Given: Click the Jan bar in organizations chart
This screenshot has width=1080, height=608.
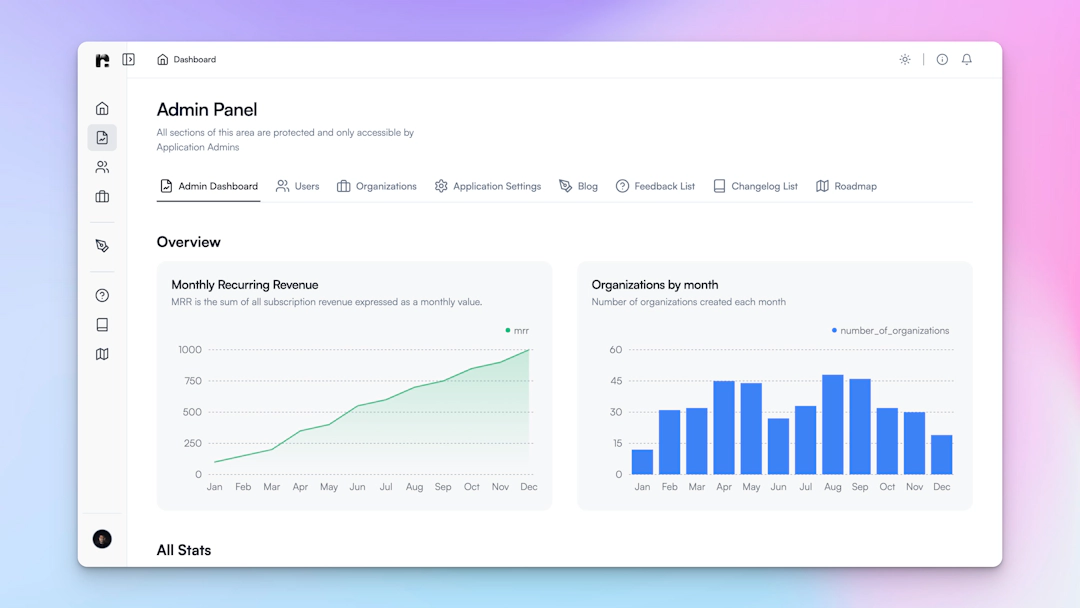Looking at the screenshot, I should (x=642, y=462).
